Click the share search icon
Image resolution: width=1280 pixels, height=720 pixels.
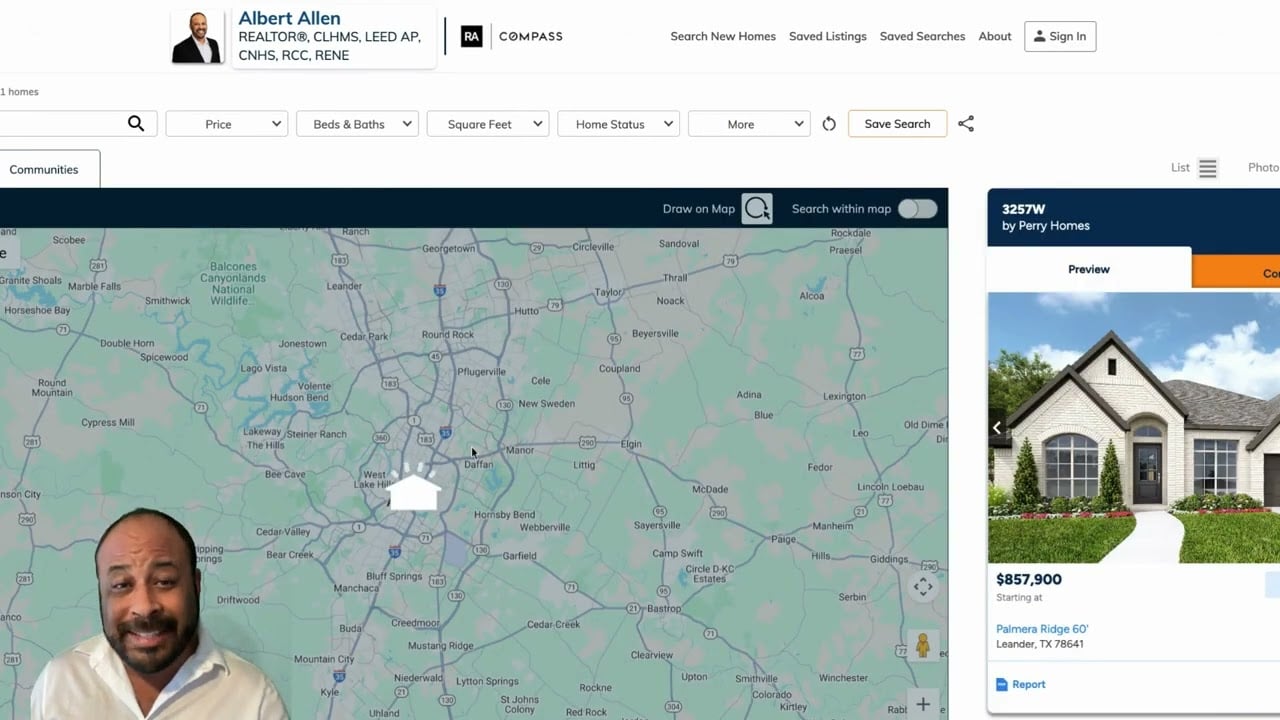point(965,124)
